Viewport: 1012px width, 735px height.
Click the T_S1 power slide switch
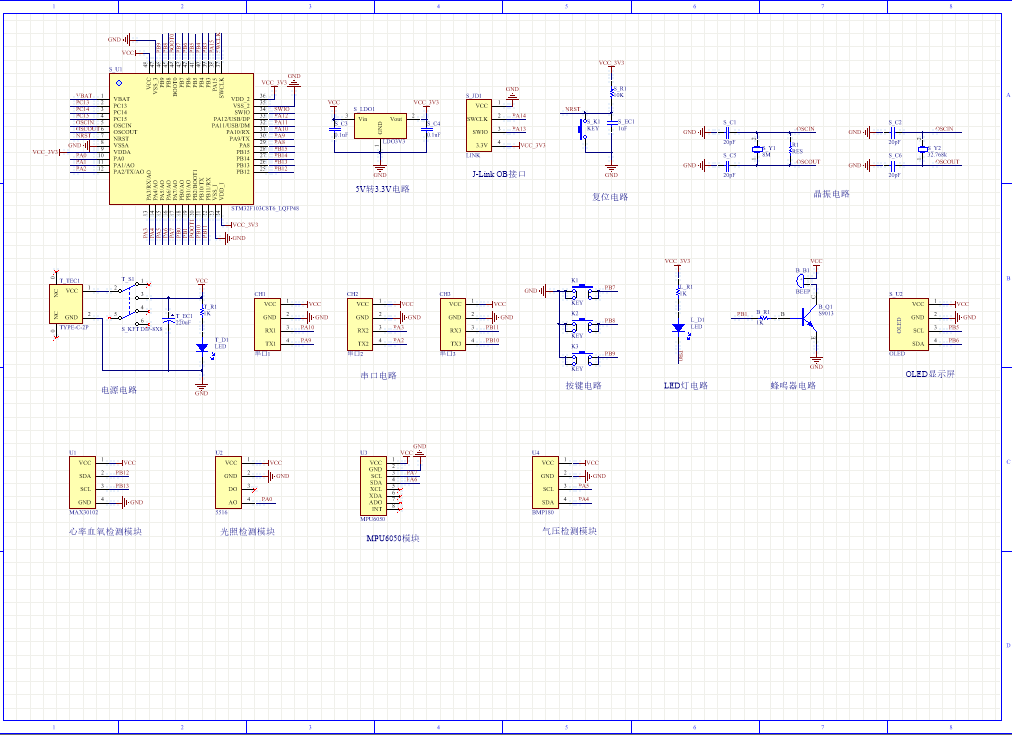pos(130,299)
